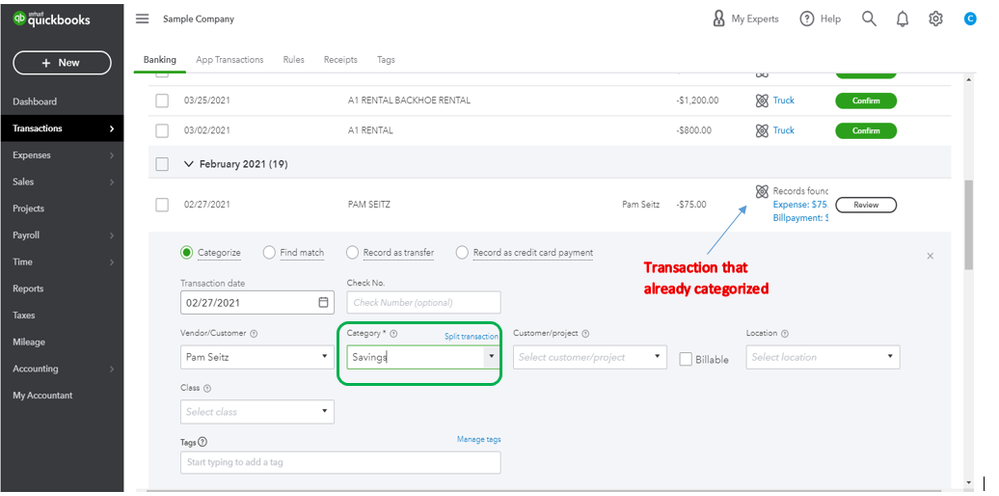Close the transaction detail panel
Screen dimensions: 999x496
point(930,256)
